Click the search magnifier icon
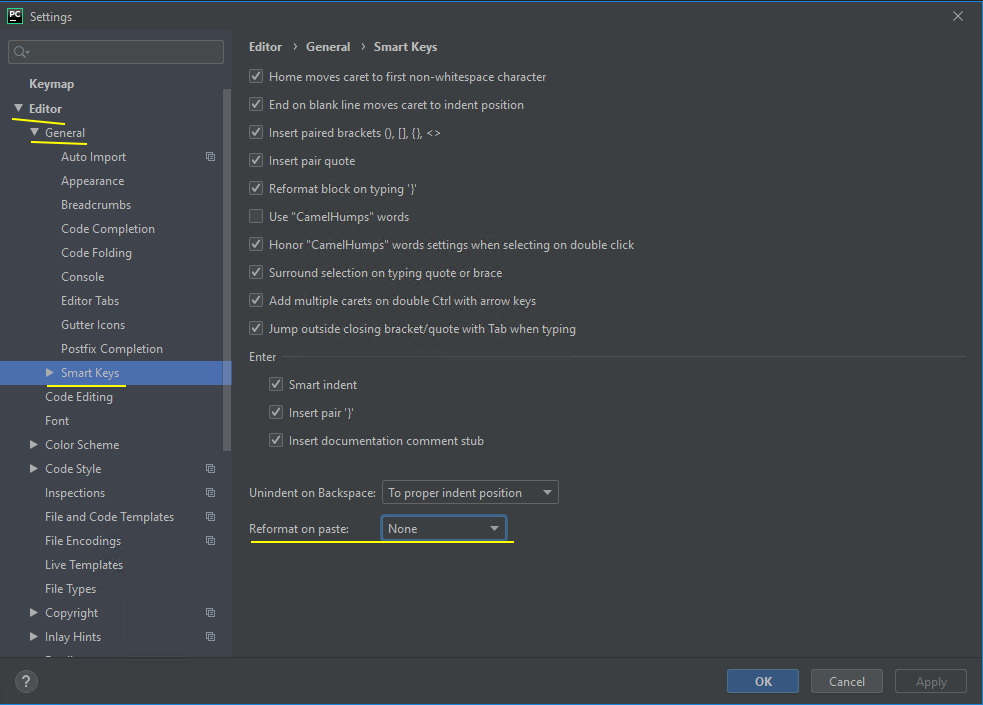 [22, 52]
